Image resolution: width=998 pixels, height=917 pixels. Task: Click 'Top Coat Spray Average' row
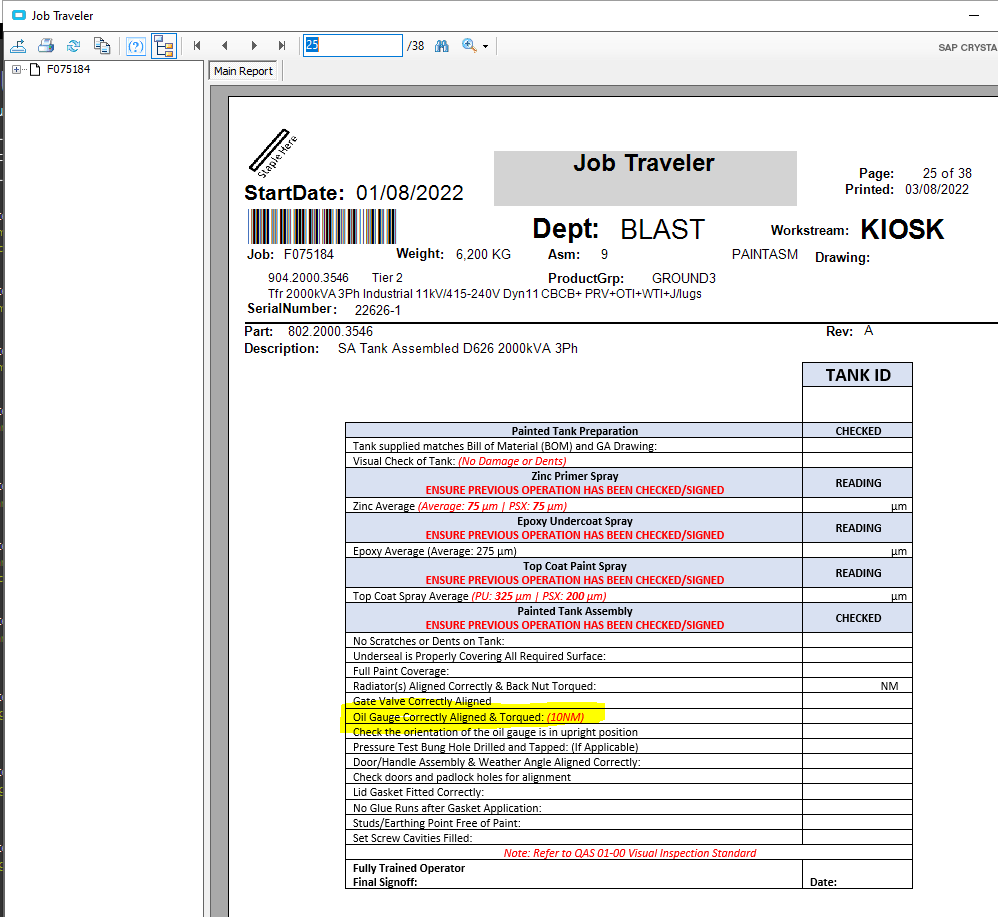pos(573,596)
